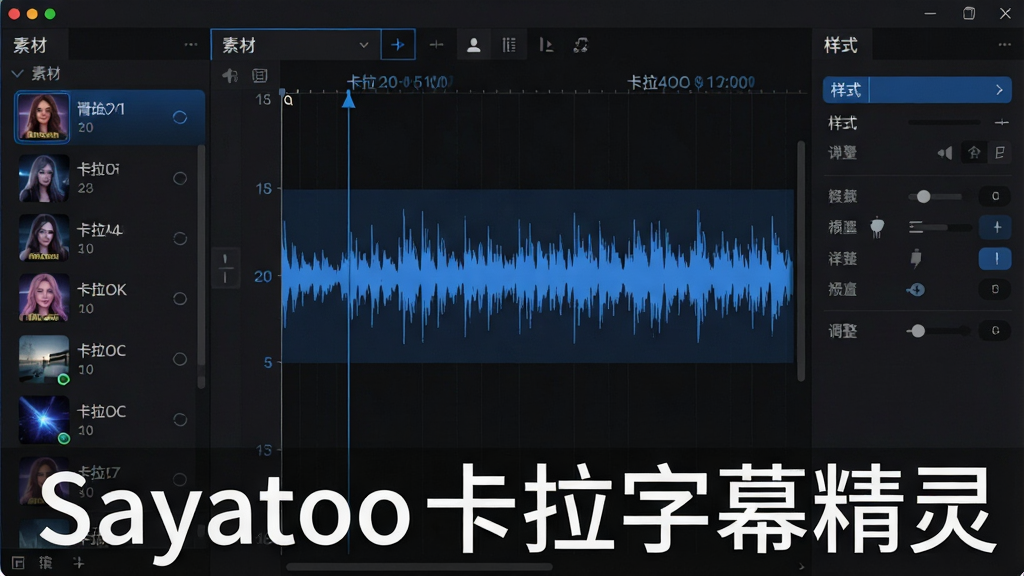Click the slider next to the blue plus button
This screenshot has height=576, width=1024.
pyautogui.click(x=939, y=227)
